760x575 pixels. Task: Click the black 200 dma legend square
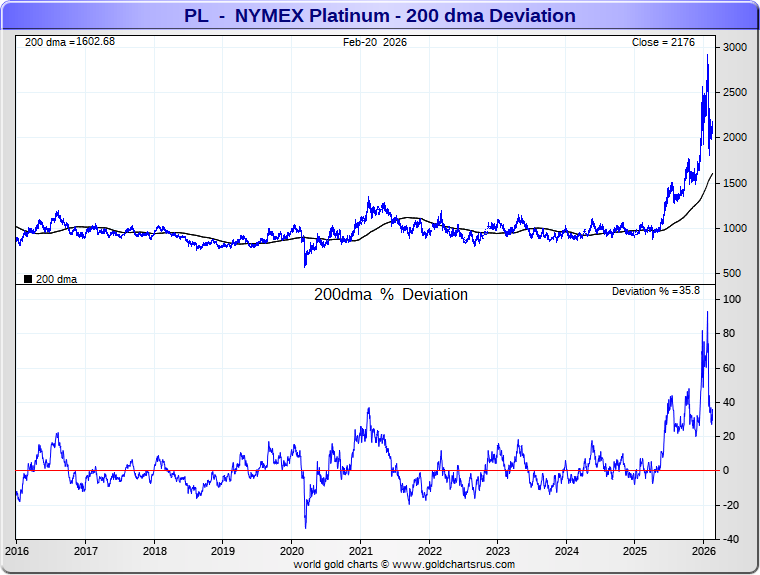click(x=28, y=279)
